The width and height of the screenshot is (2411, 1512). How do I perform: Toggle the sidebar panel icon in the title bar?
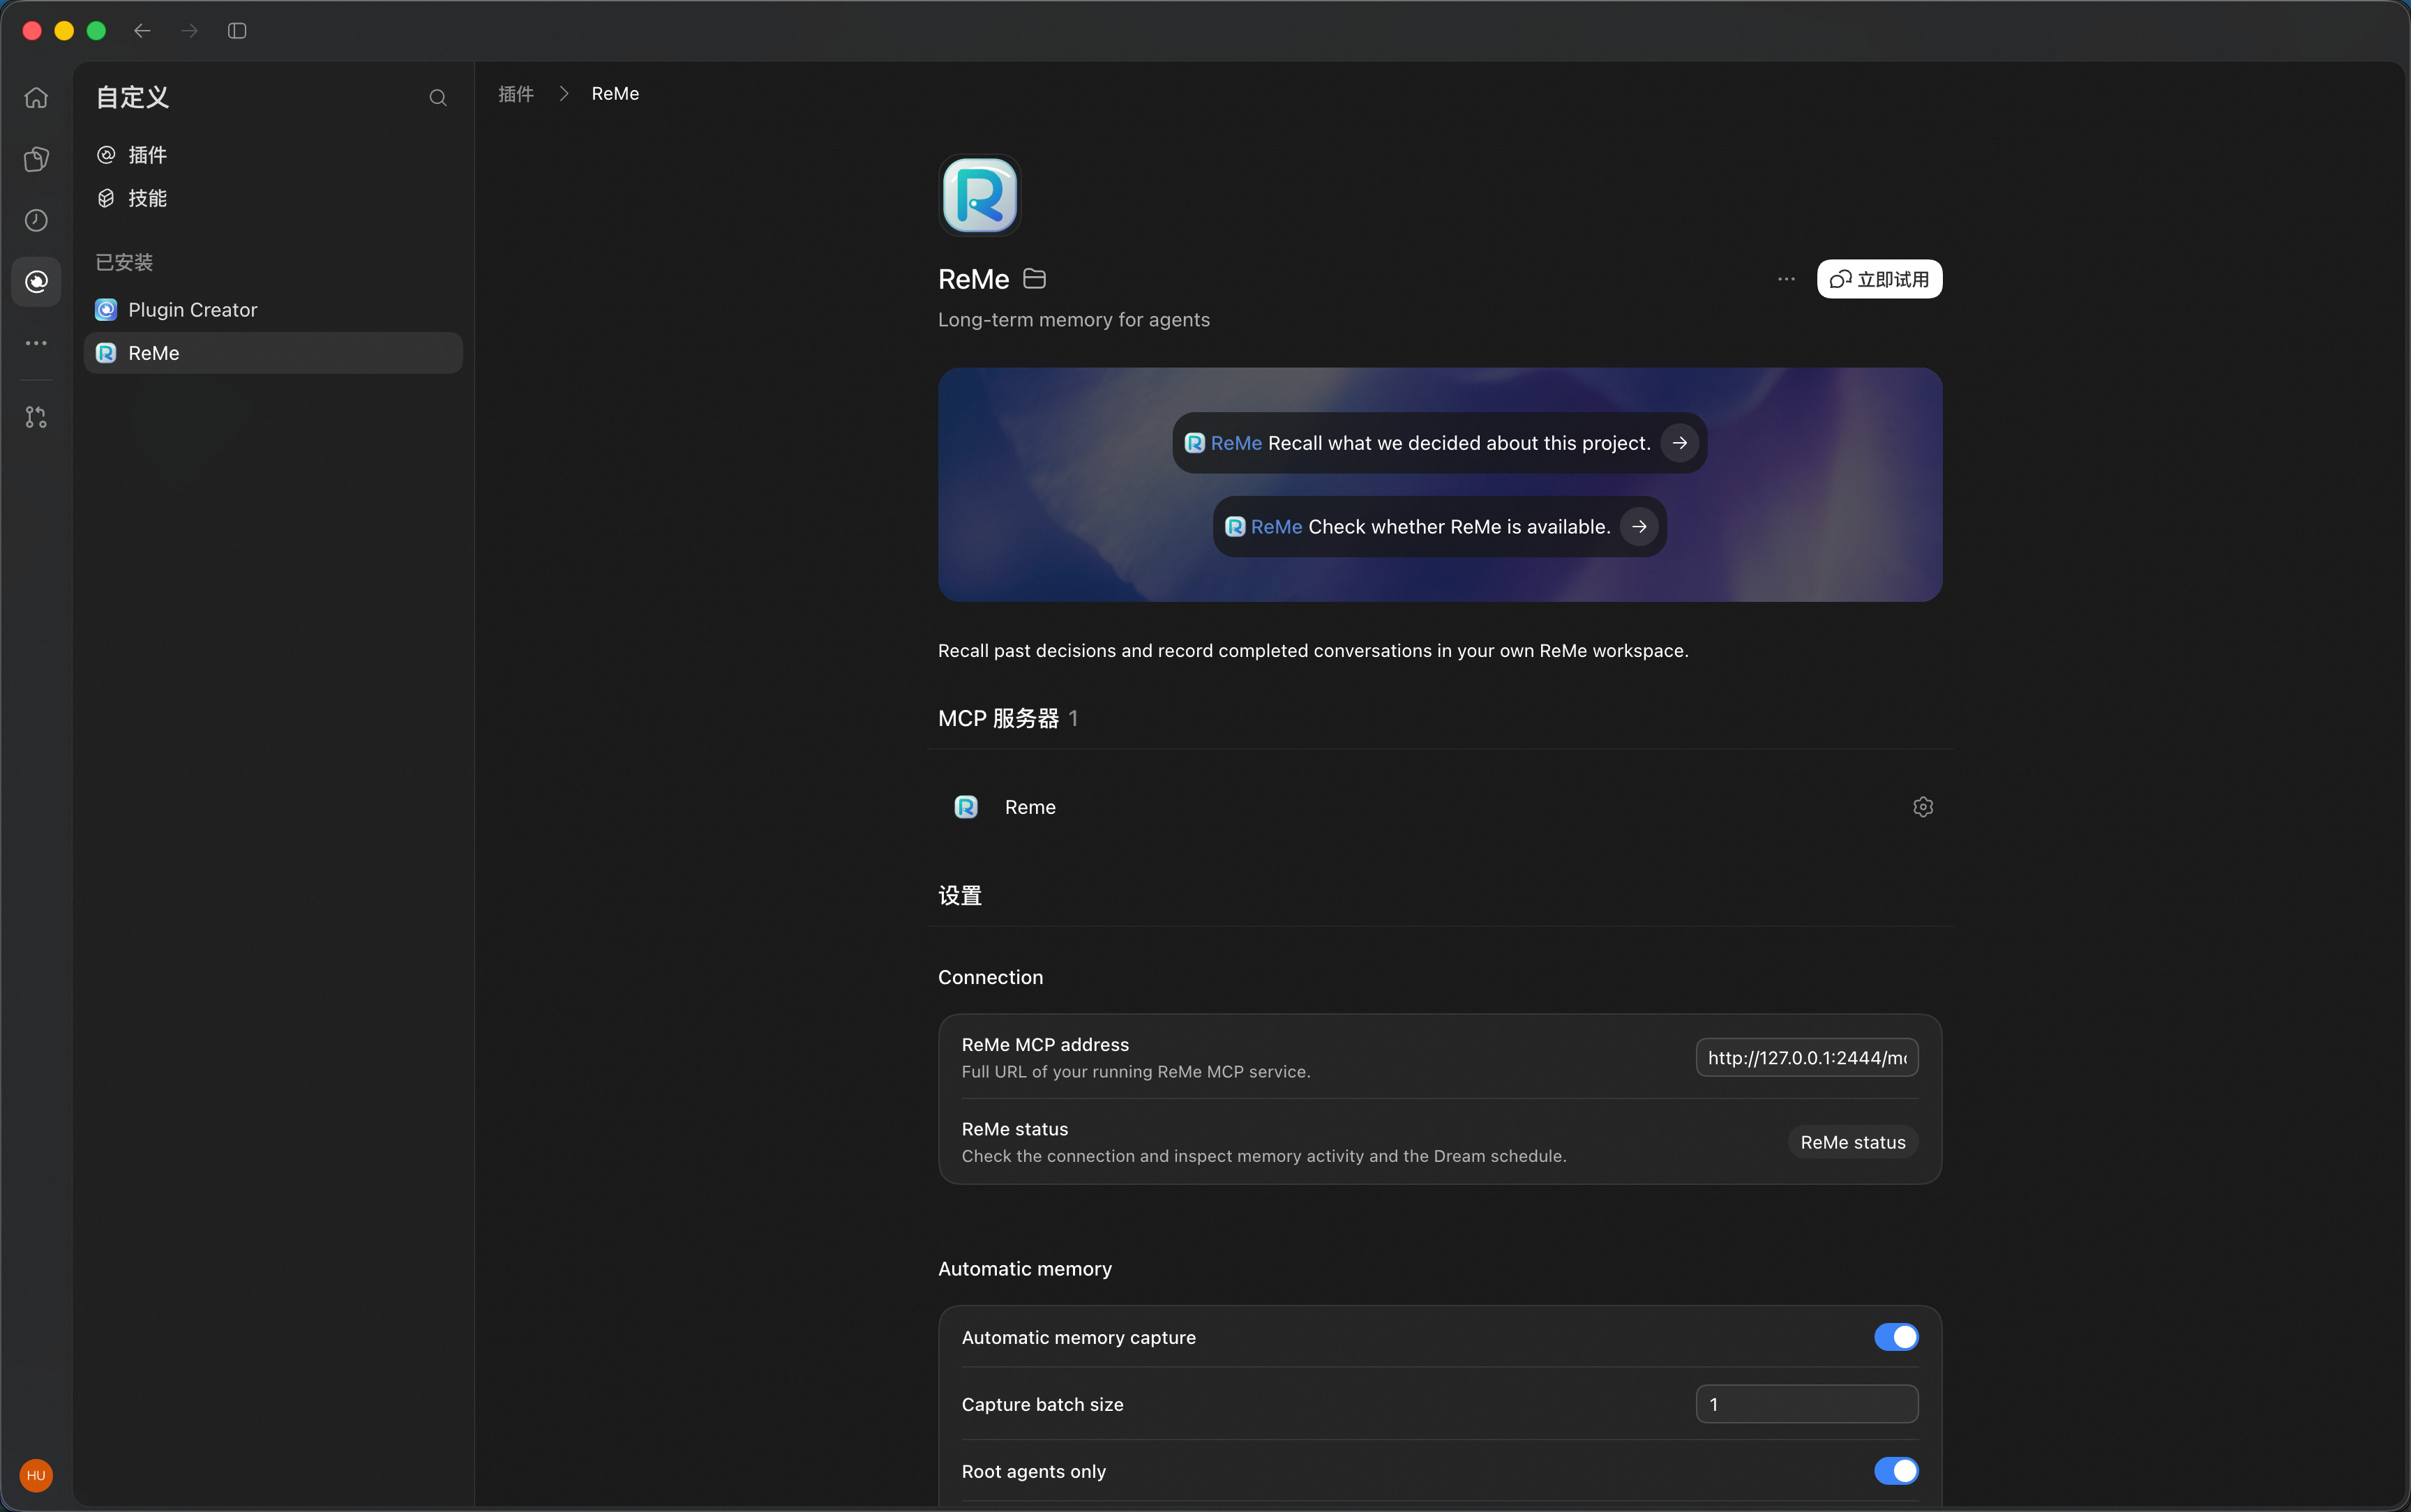(237, 31)
